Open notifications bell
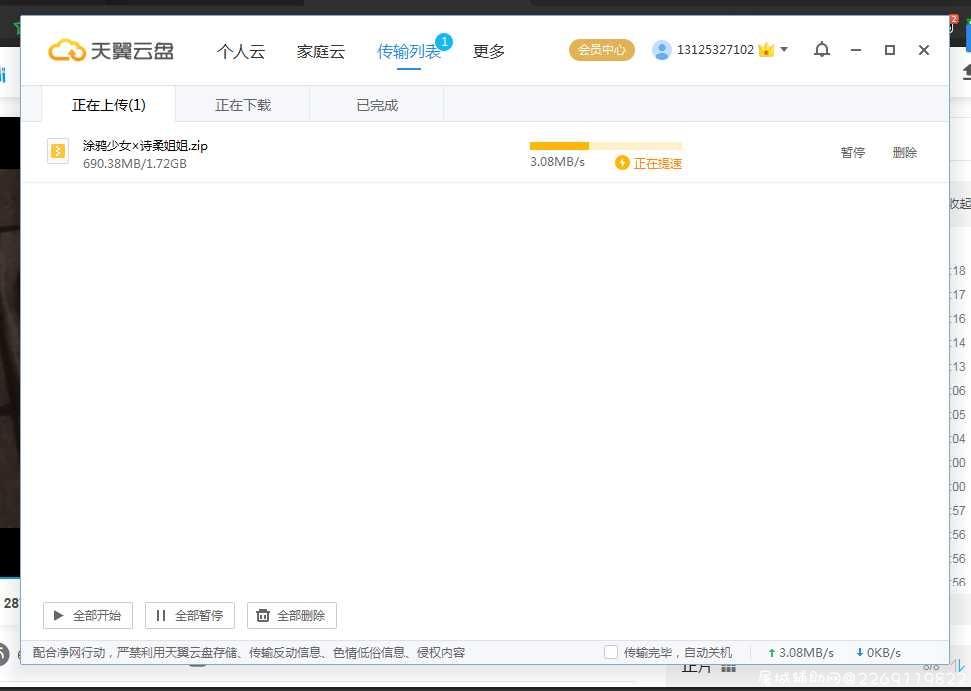 [822, 50]
